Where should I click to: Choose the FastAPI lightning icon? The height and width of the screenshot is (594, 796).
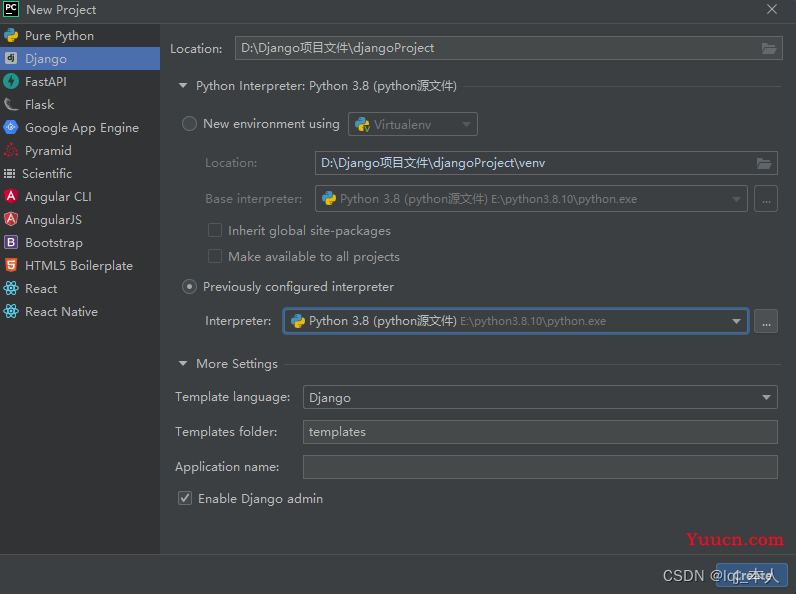11,81
